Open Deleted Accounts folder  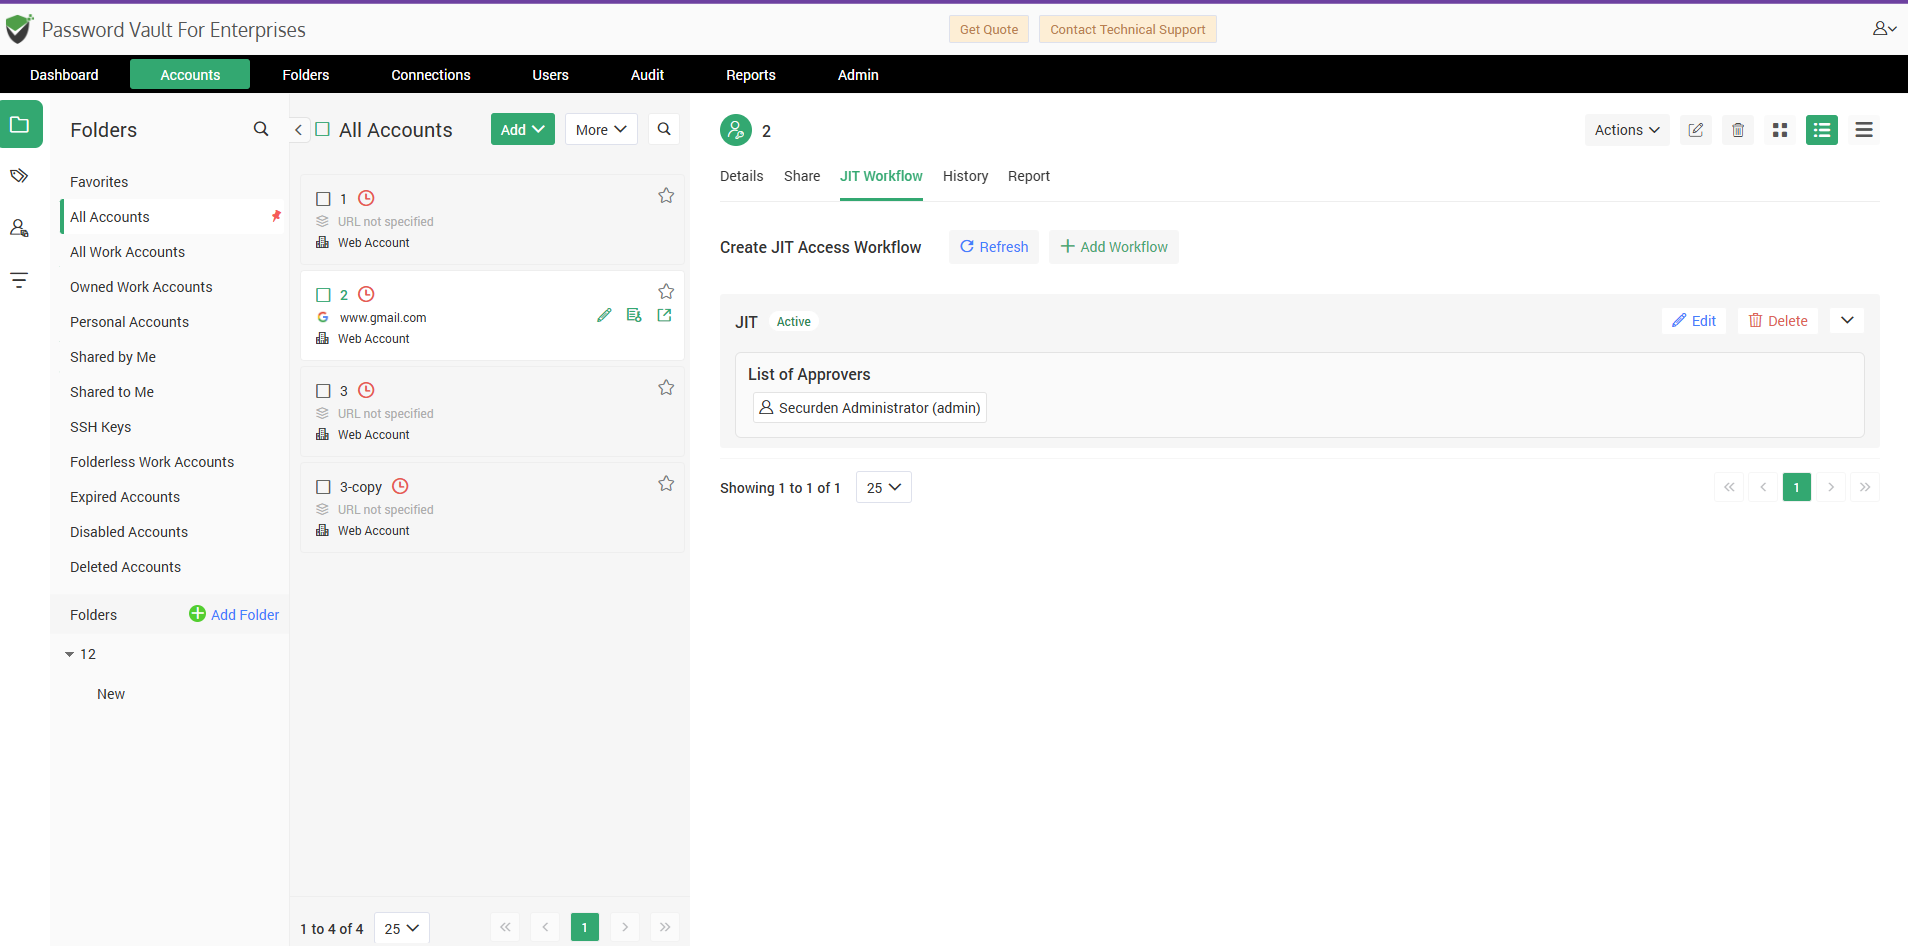(125, 567)
